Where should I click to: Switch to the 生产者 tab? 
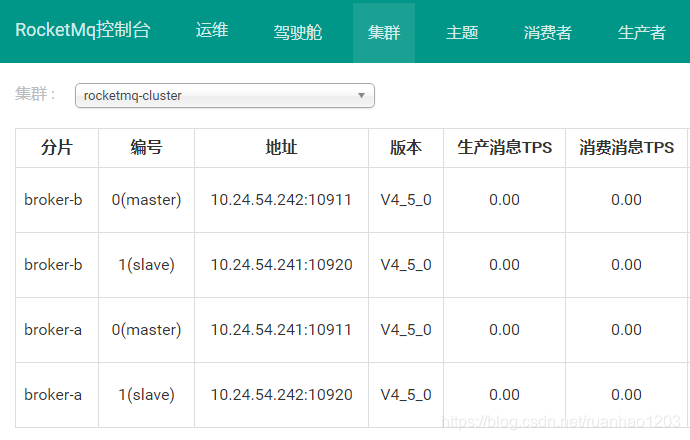[x=642, y=32]
